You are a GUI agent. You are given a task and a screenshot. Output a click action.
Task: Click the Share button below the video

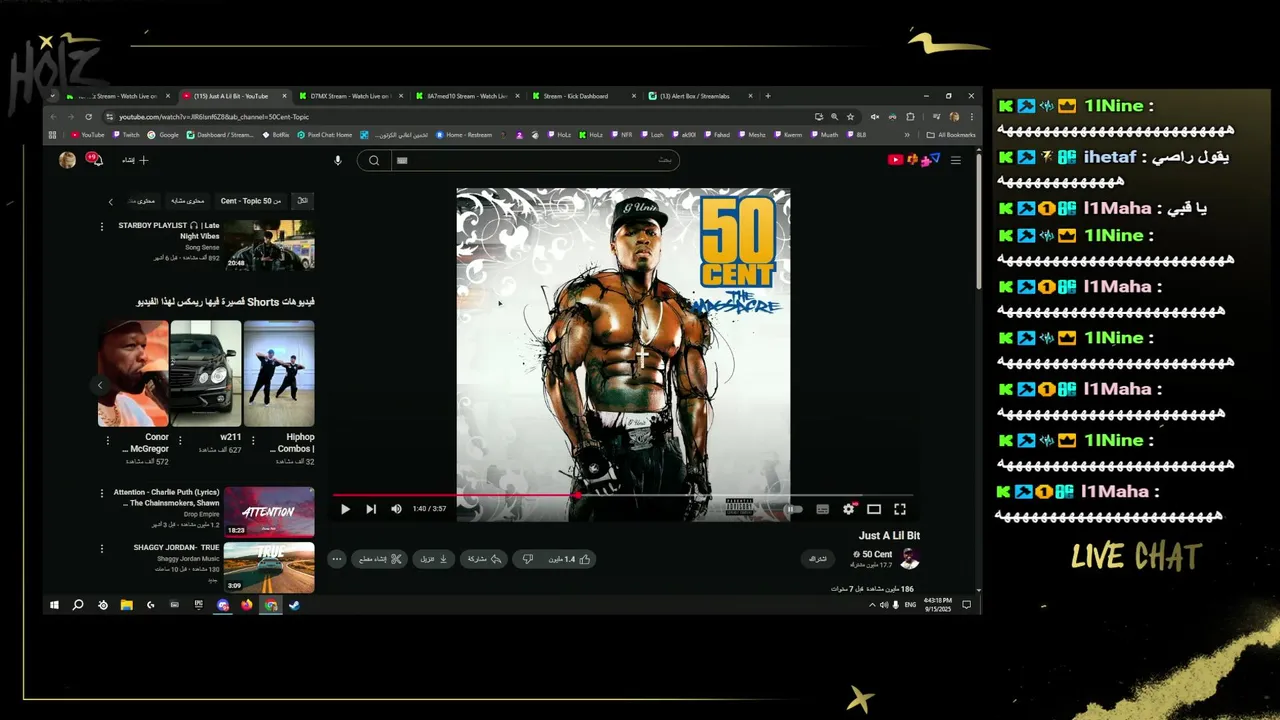click(x=484, y=559)
